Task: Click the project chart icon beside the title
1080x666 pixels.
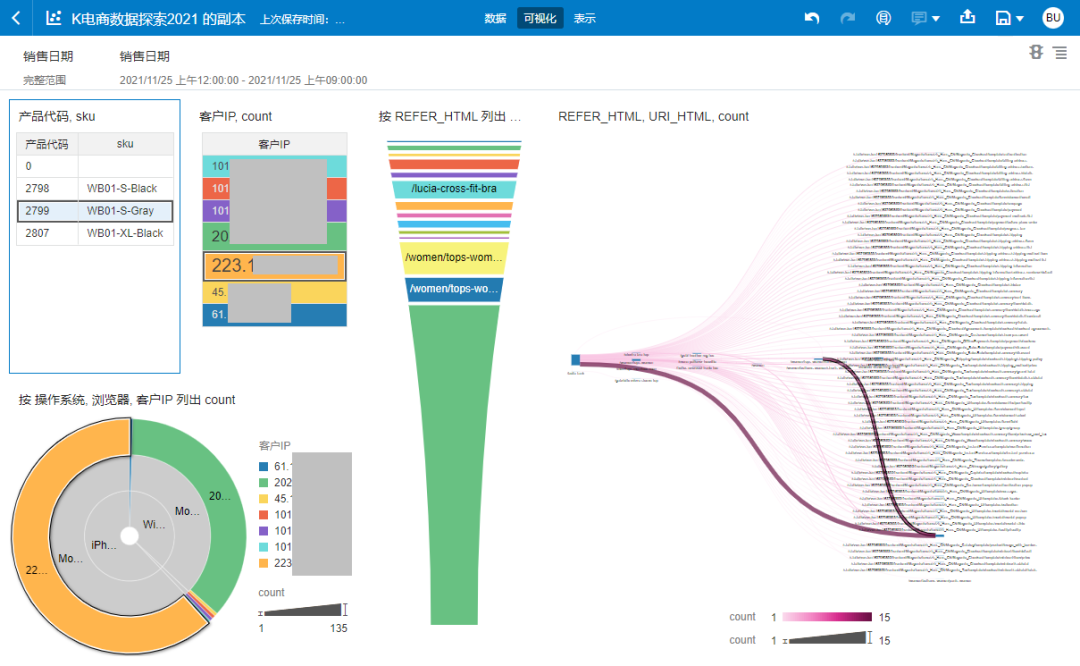Action: coord(54,18)
